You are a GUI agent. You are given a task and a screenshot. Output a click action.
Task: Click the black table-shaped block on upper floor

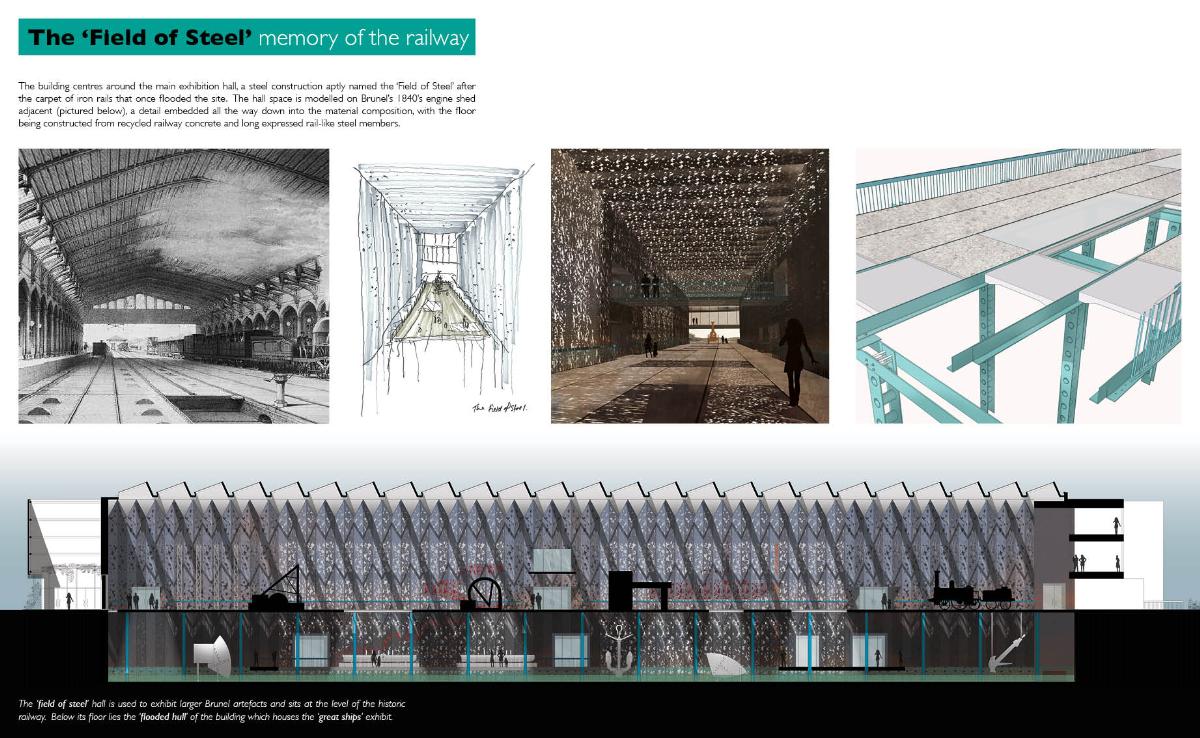(x=636, y=587)
